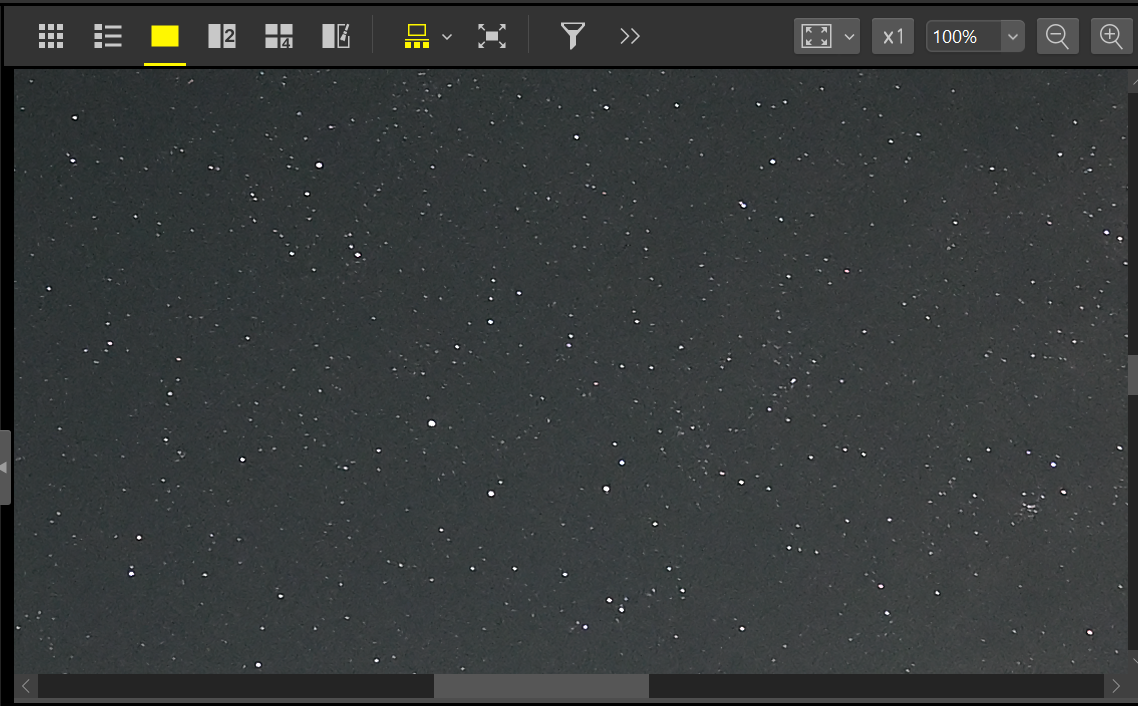Zoom in with the plus magnifier
Viewport: 1138px width, 706px height.
coord(1111,37)
